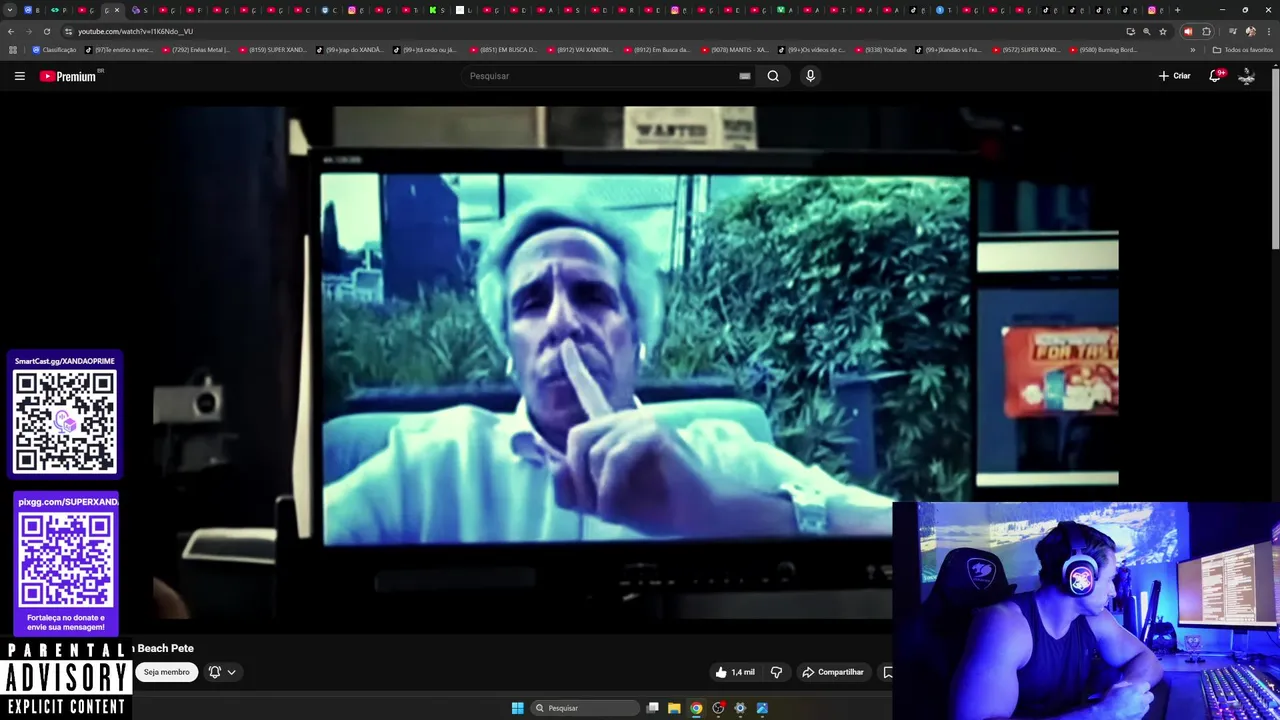Open the YouTube account avatar menu
The width and height of the screenshot is (1280, 720).
pos(1246,76)
